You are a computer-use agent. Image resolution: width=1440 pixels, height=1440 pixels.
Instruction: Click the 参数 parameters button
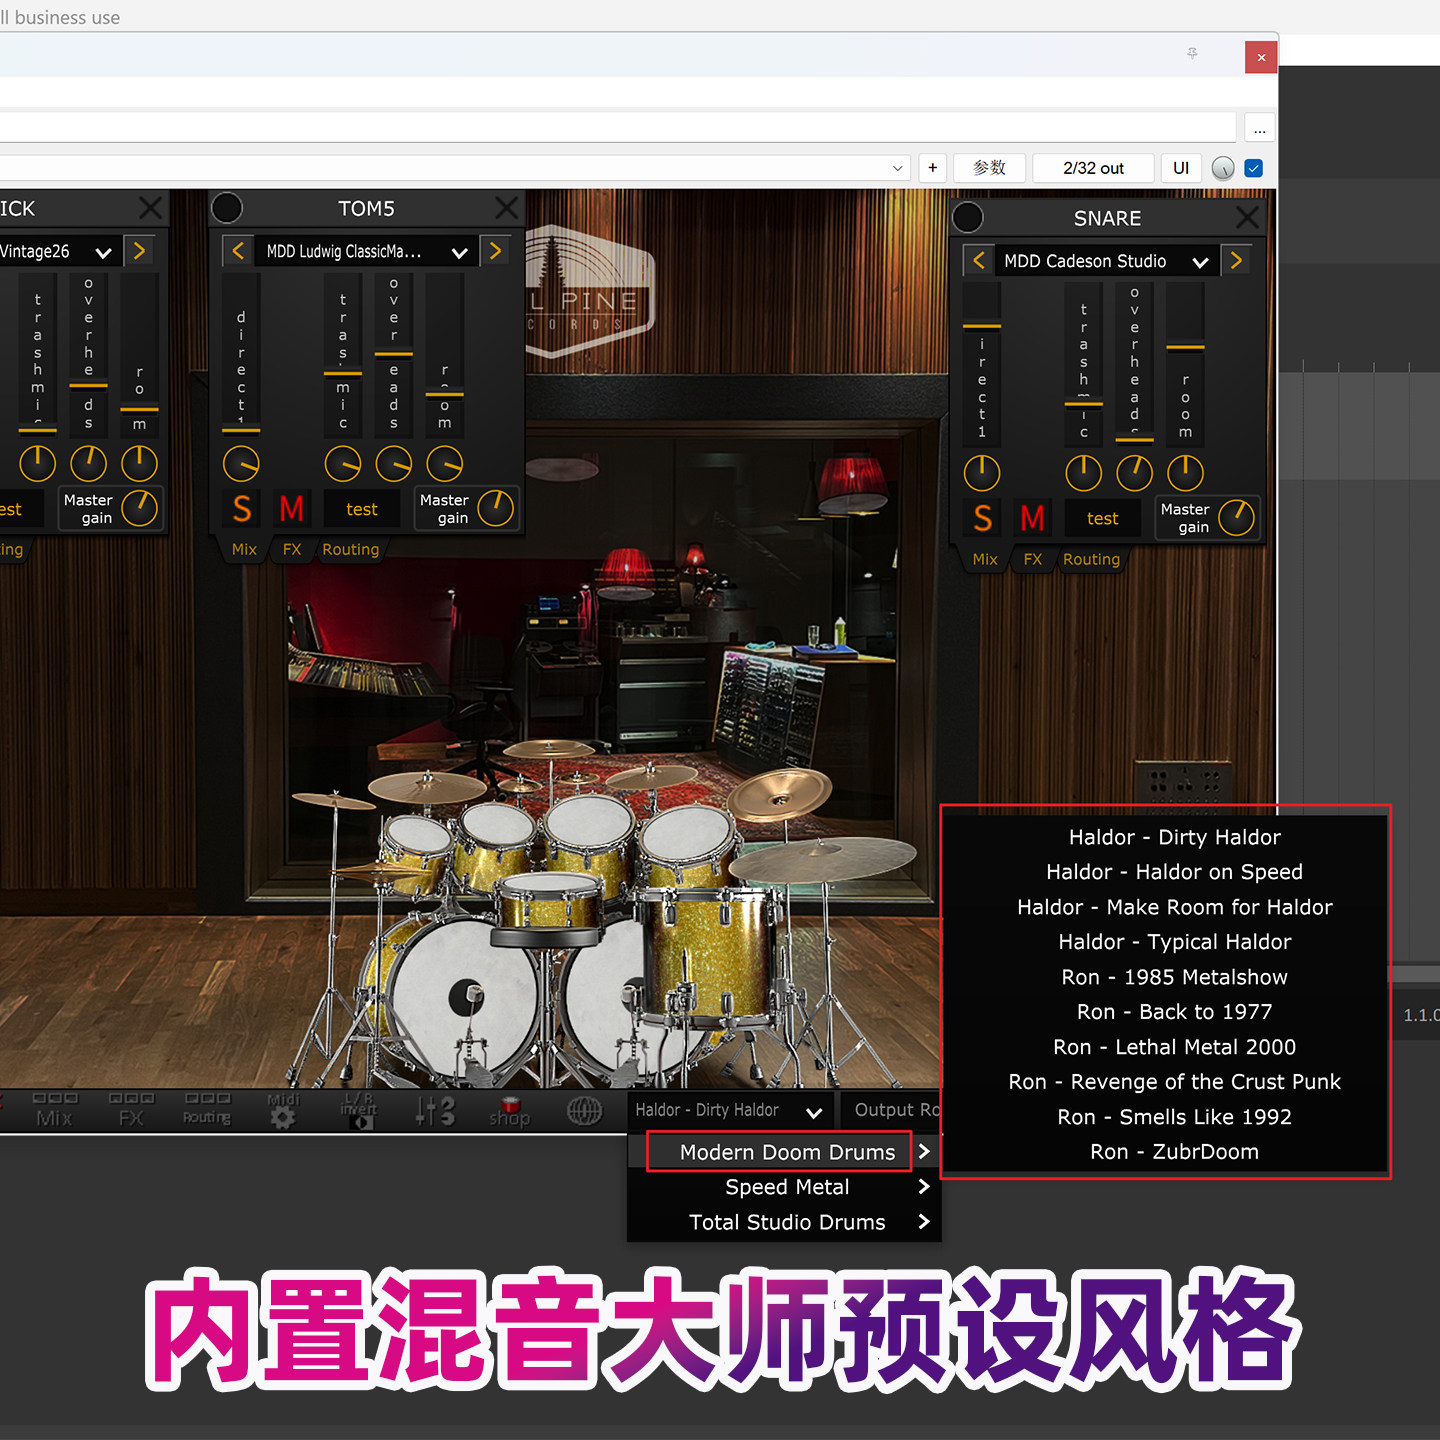(x=989, y=168)
